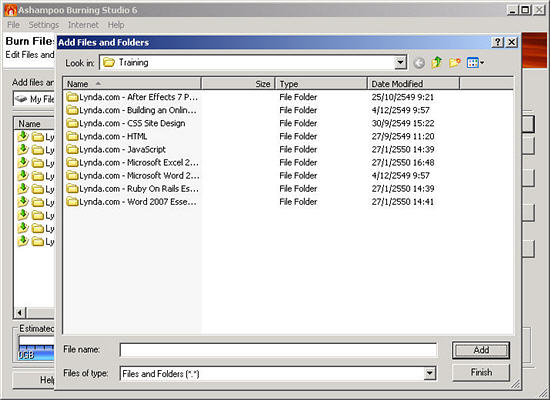Click the folder icon of After Effects row
Viewport: 550px width, 400px height.
coord(72,97)
